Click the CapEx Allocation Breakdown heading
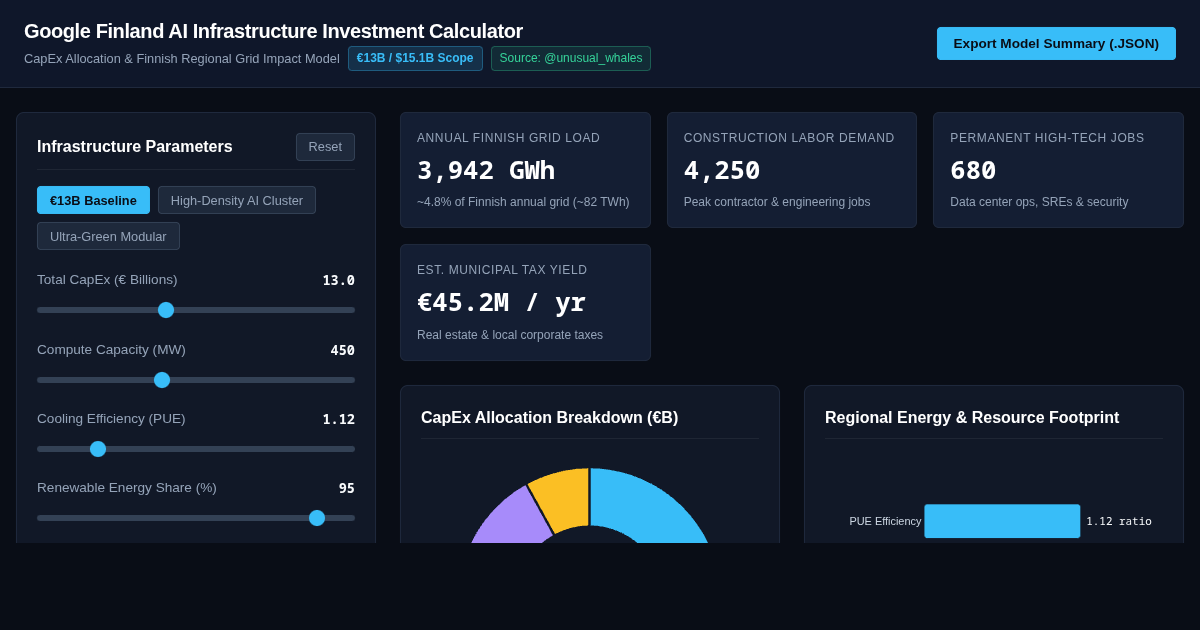Viewport: 1200px width, 630px height. click(549, 418)
